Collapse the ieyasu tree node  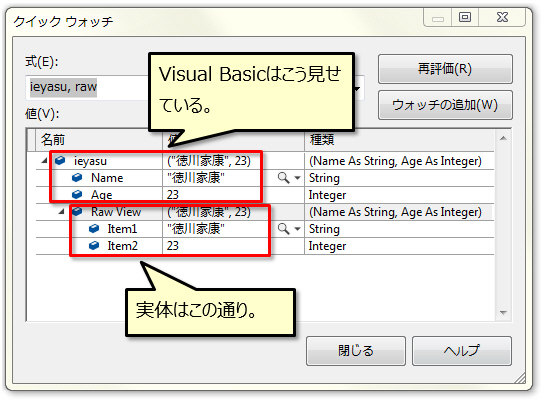(44, 161)
